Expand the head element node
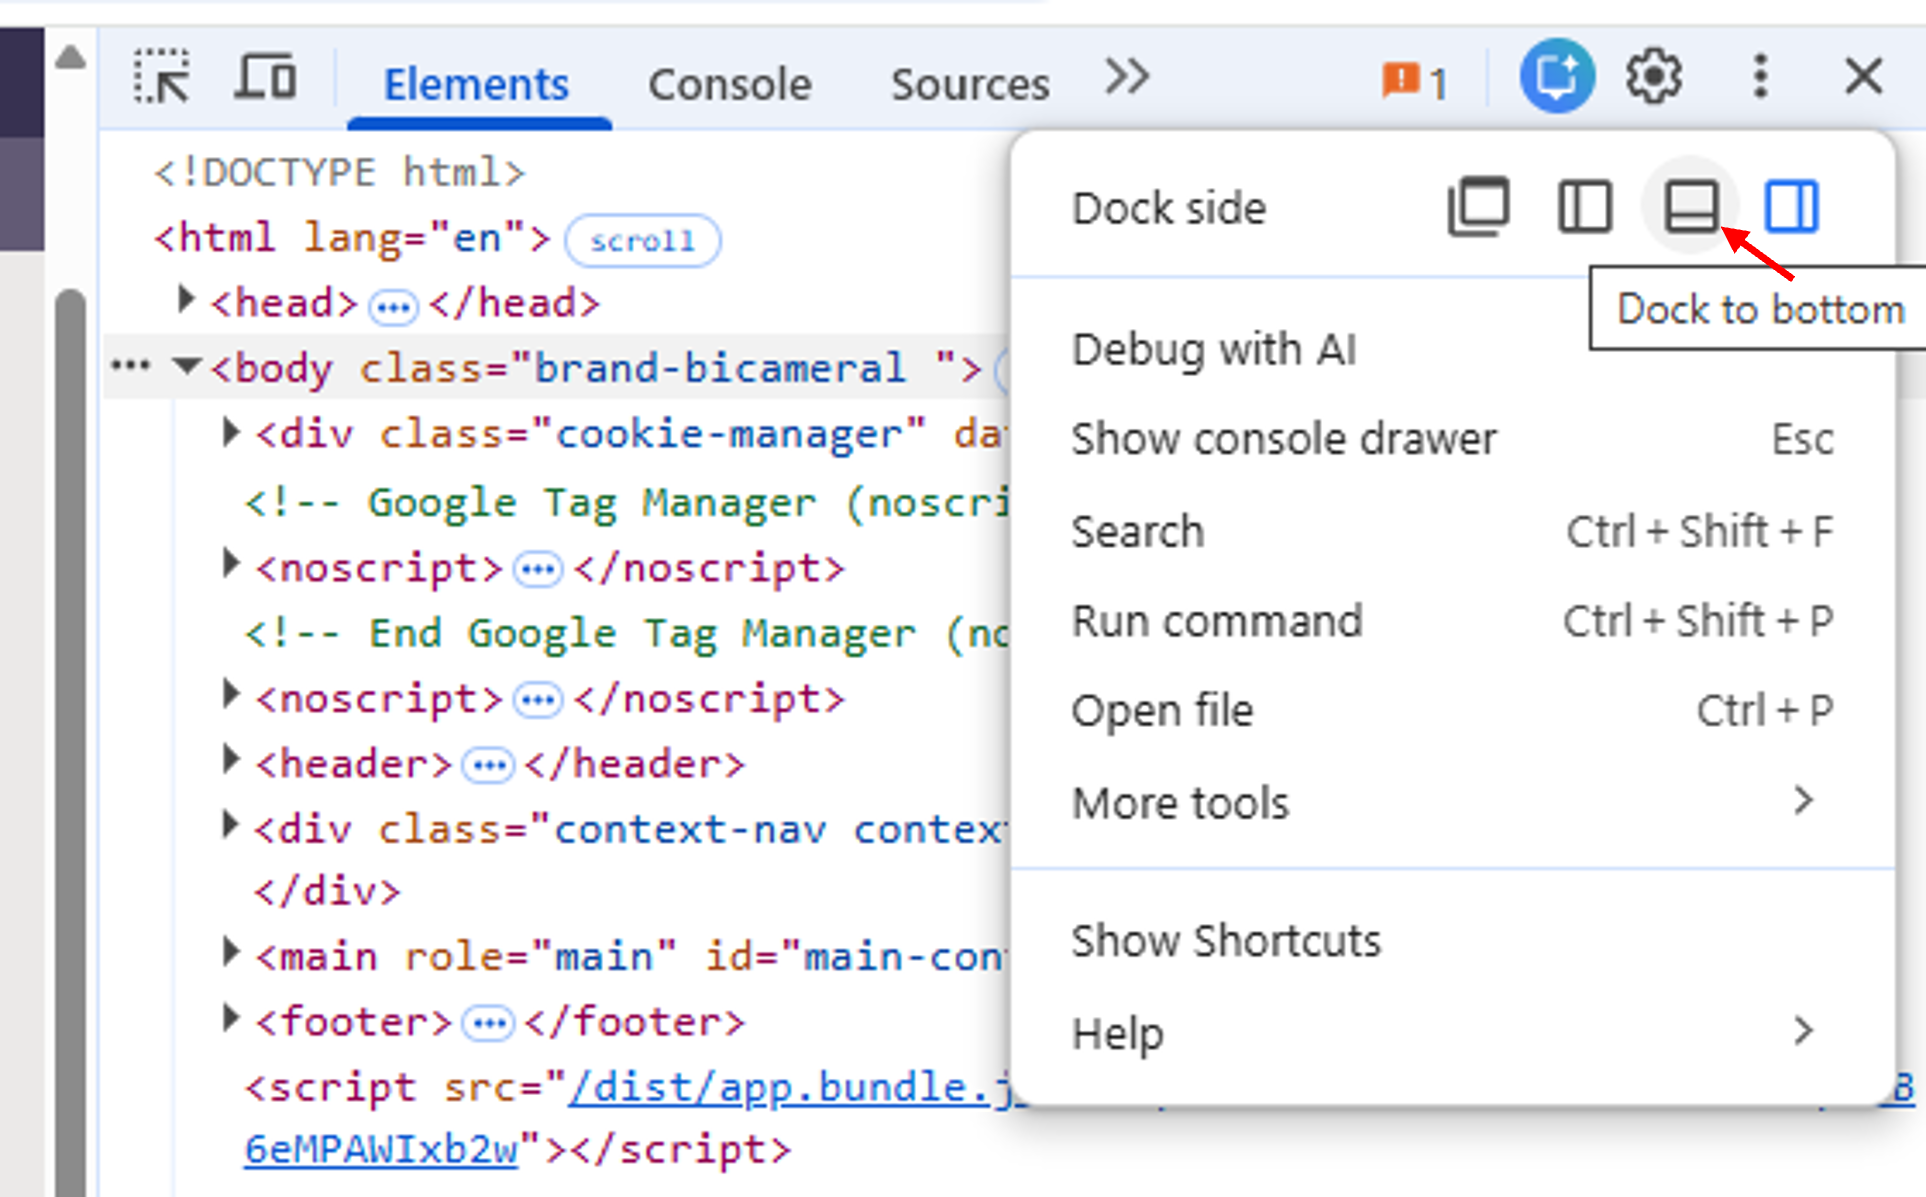Viewport: 1926px width, 1197px height. click(x=185, y=300)
